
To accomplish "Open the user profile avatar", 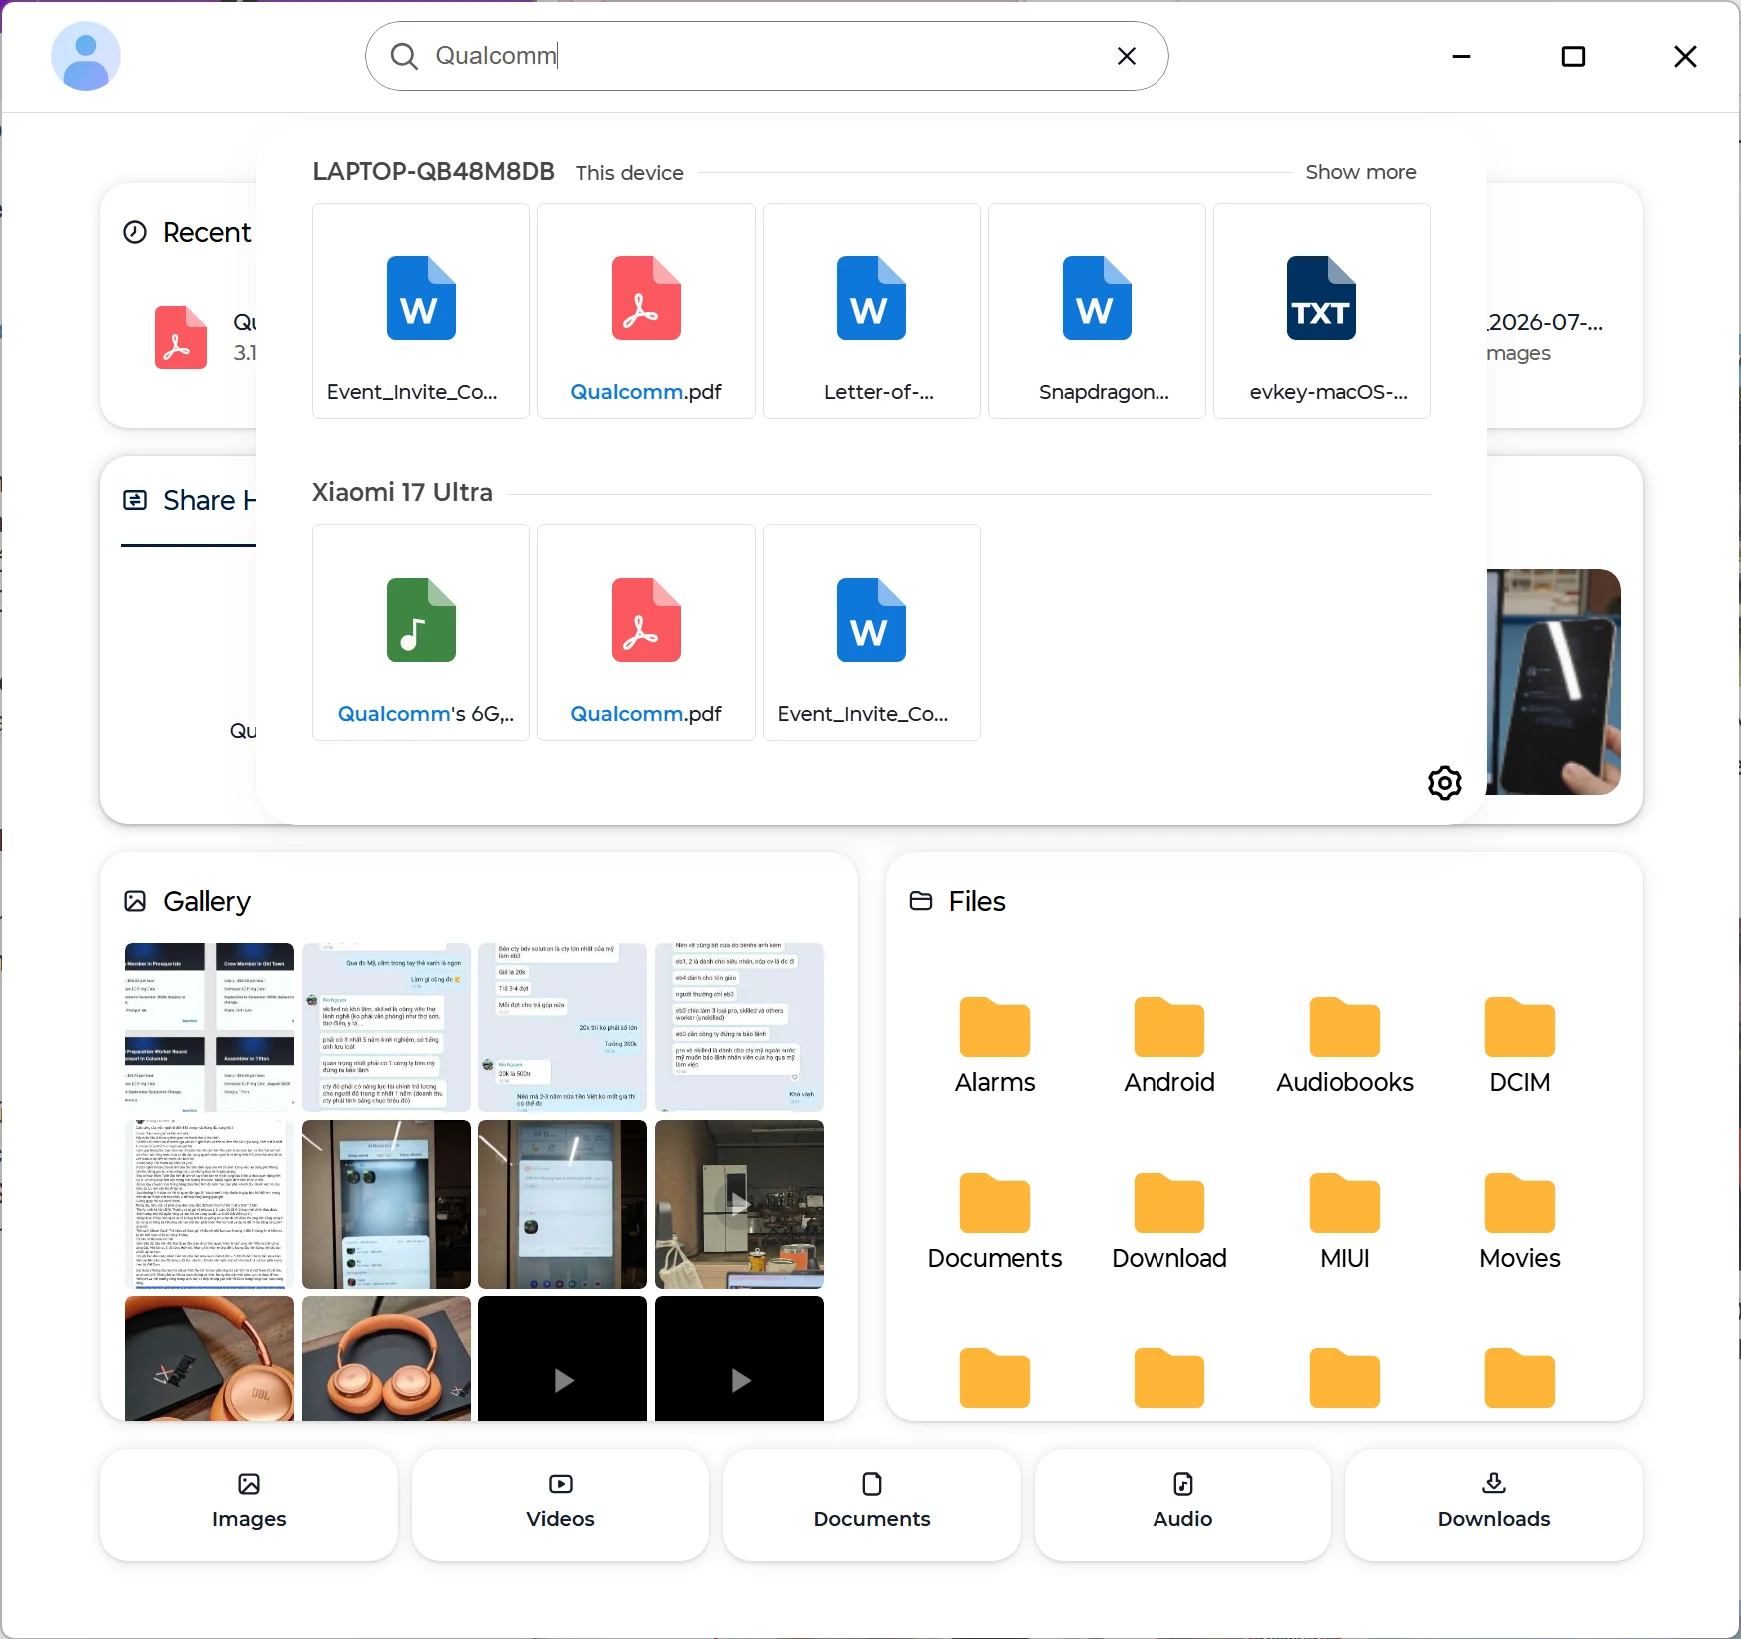I will (x=86, y=56).
